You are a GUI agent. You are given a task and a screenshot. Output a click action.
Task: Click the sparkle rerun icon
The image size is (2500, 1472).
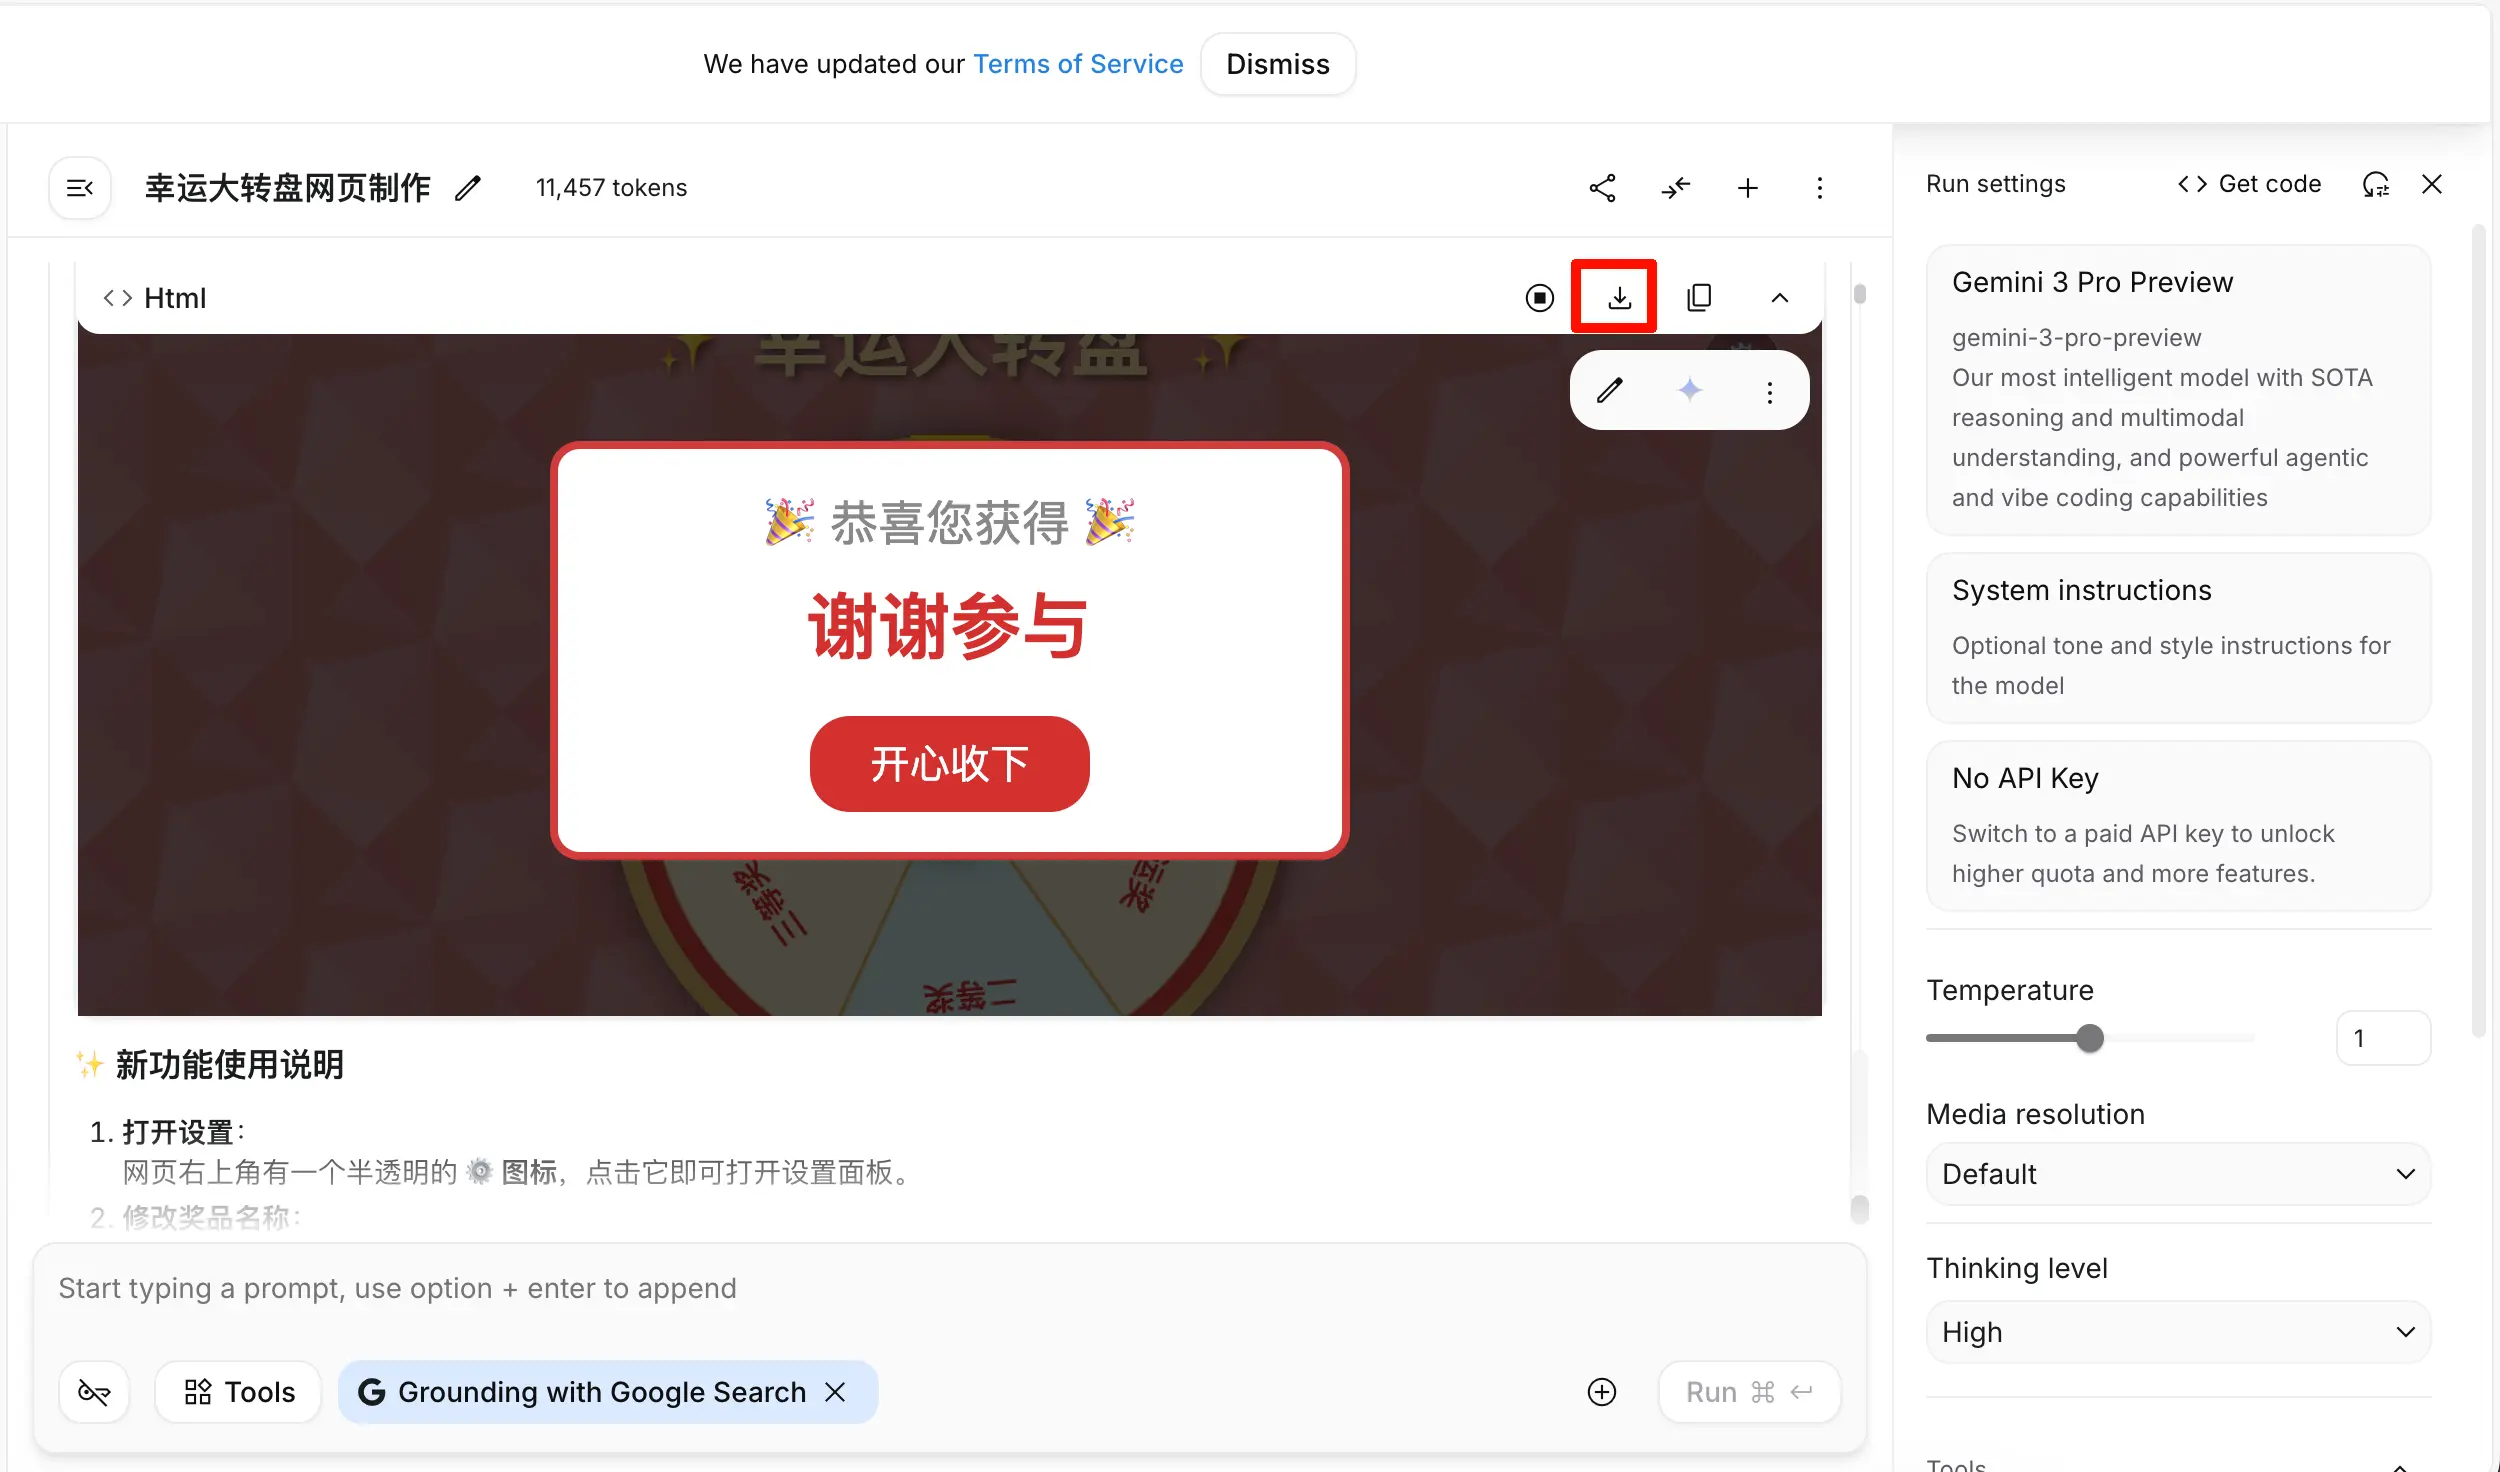click(x=1689, y=390)
